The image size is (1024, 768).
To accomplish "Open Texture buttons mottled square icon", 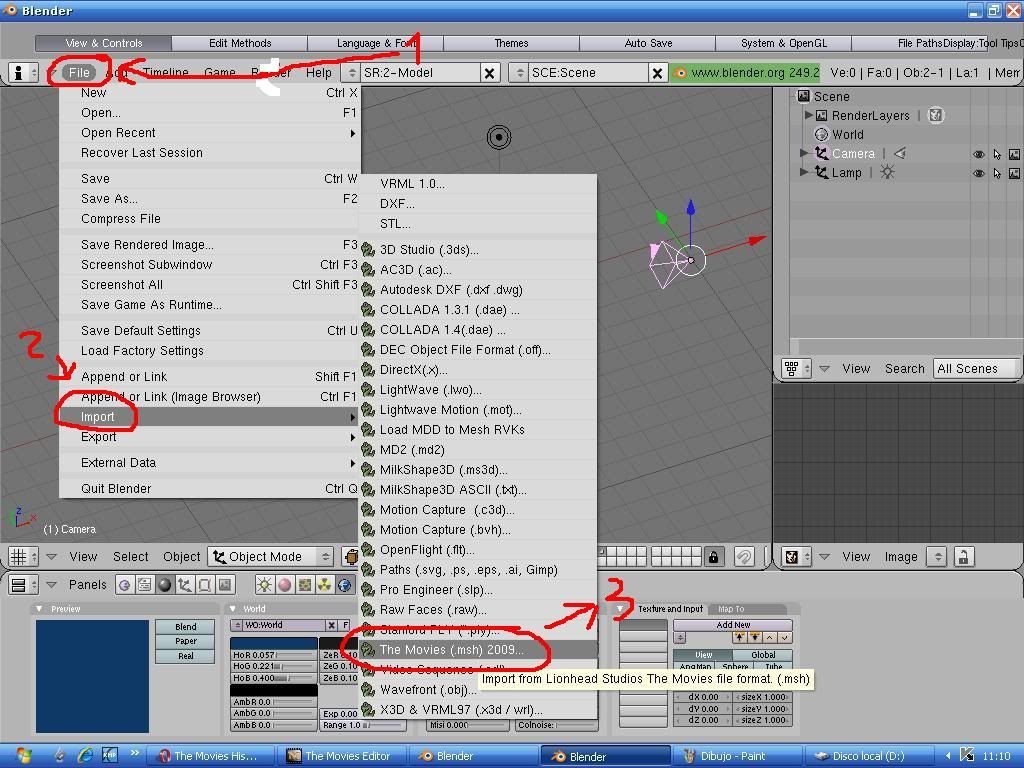I will [304, 584].
